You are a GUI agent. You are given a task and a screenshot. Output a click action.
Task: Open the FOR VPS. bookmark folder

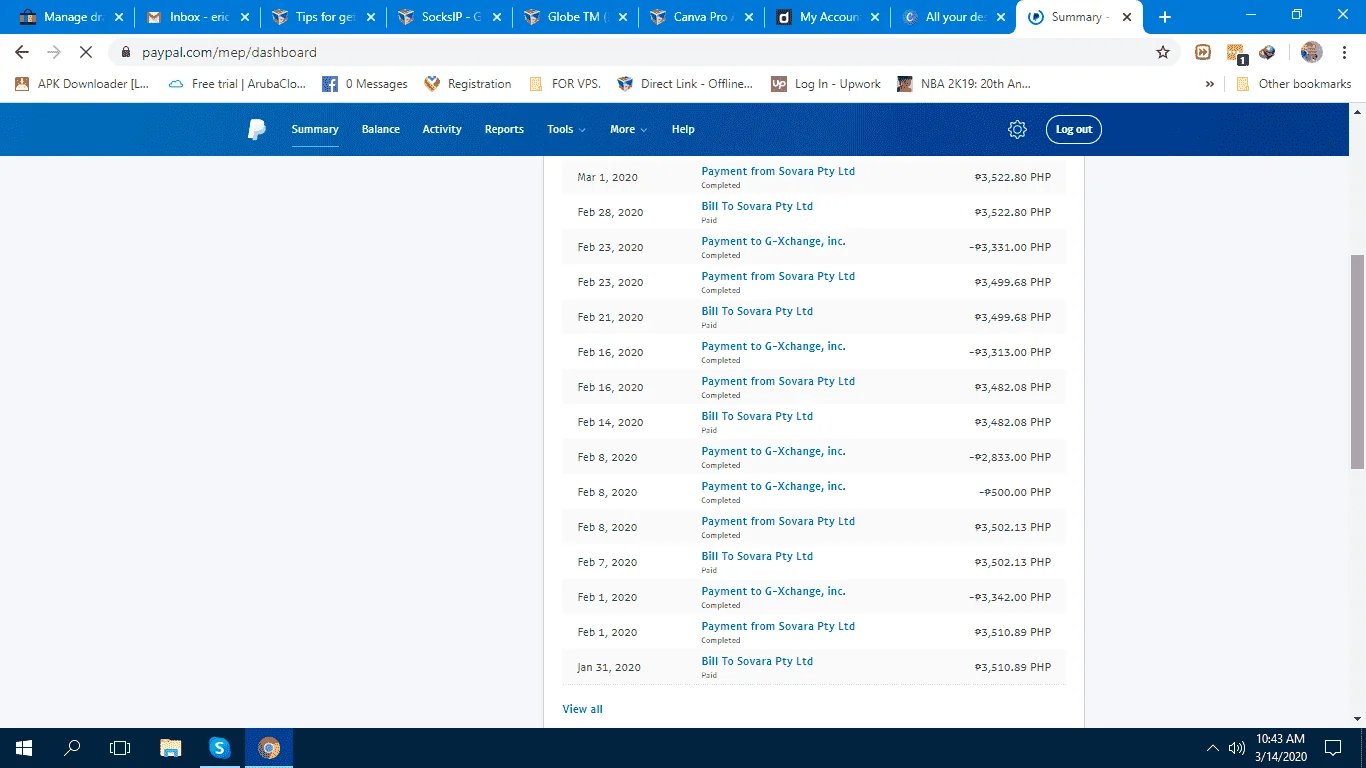click(x=565, y=84)
